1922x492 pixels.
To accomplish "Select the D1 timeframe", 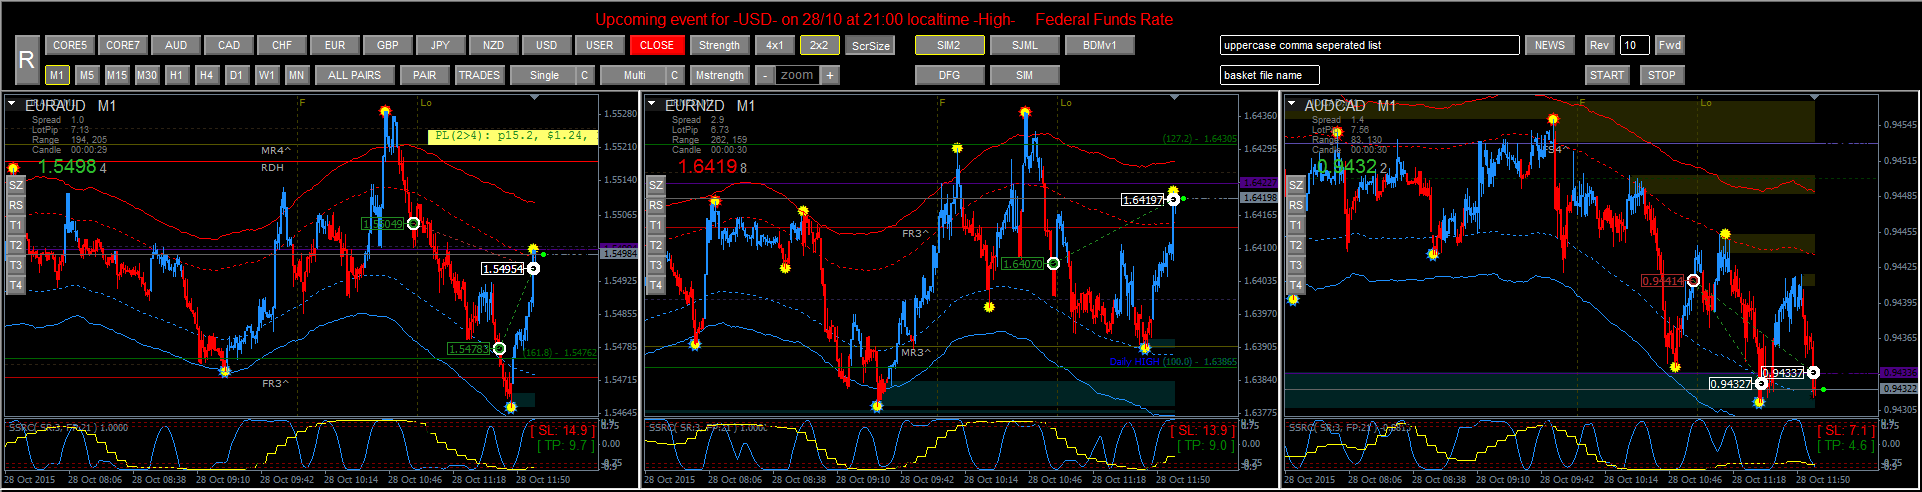I will point(236,75).
